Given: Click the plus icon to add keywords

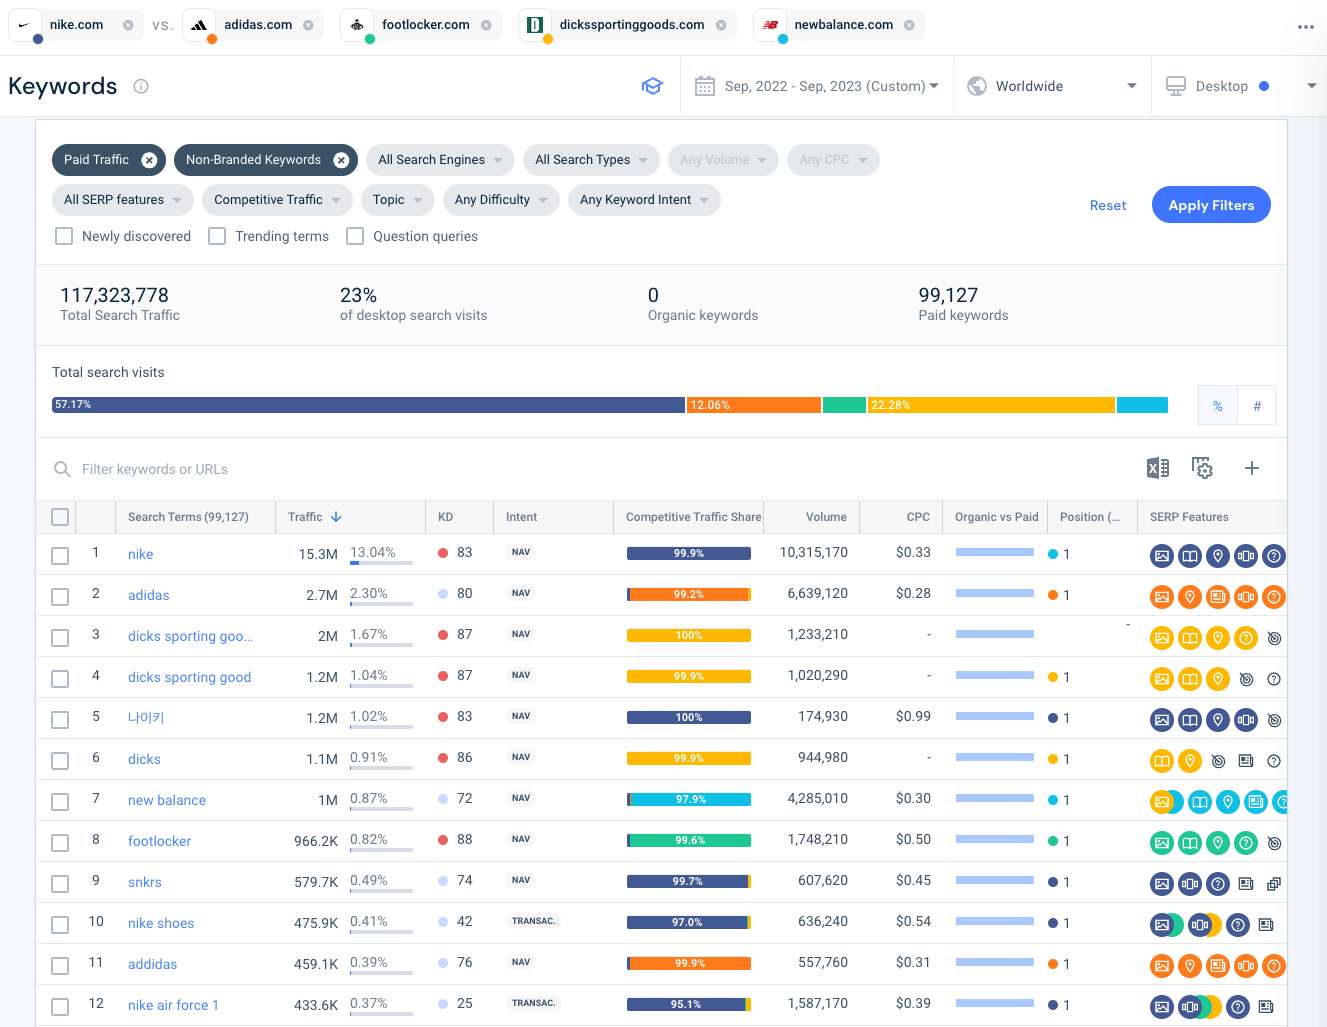Looking at the screenshot, I should pos(1251,467).
